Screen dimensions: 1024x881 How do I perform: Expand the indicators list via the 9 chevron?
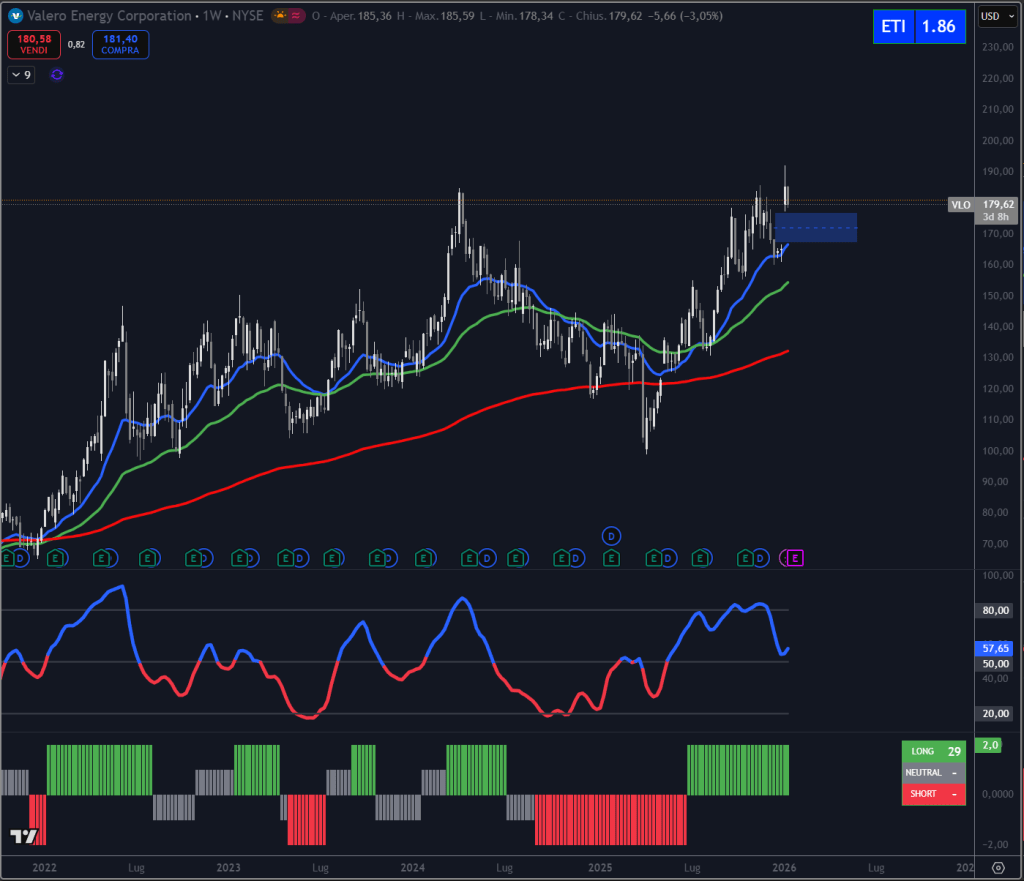pyautogui.click(x=20, y=74)
